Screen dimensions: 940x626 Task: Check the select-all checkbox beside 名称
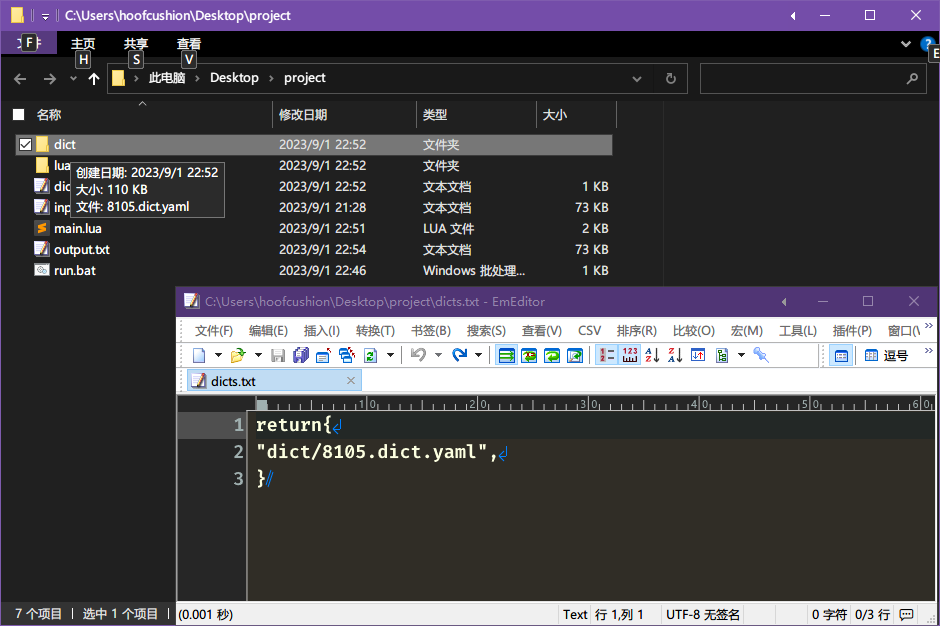pyautogui.click(x=19, y=115)
